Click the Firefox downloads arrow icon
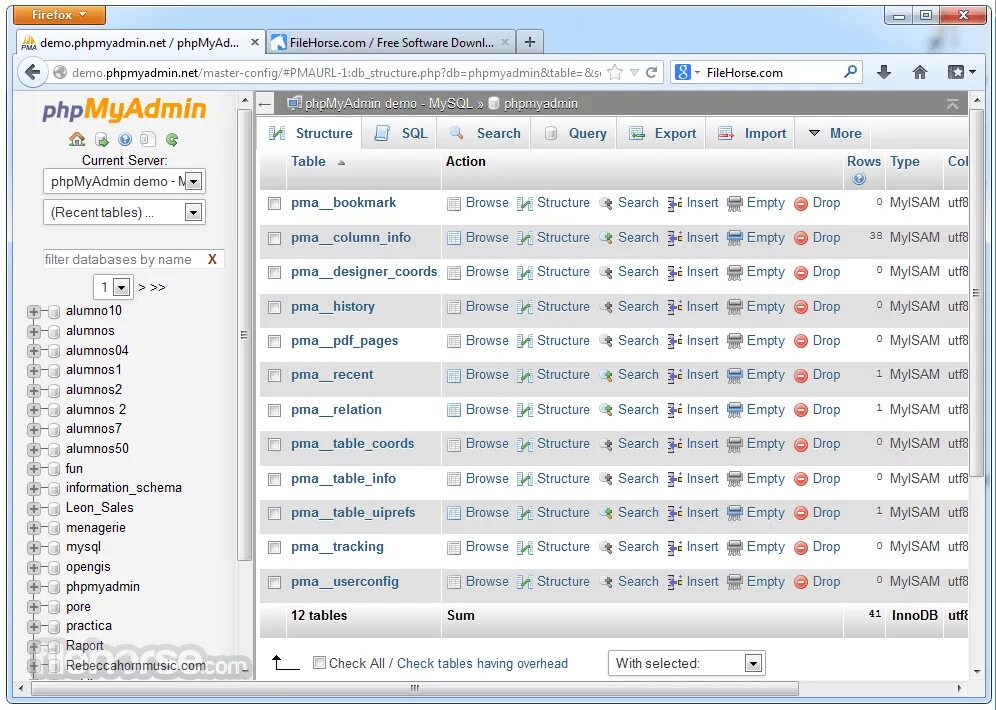Image resolution: width=996 pixels, height=710 pixels. coord(884,72)
